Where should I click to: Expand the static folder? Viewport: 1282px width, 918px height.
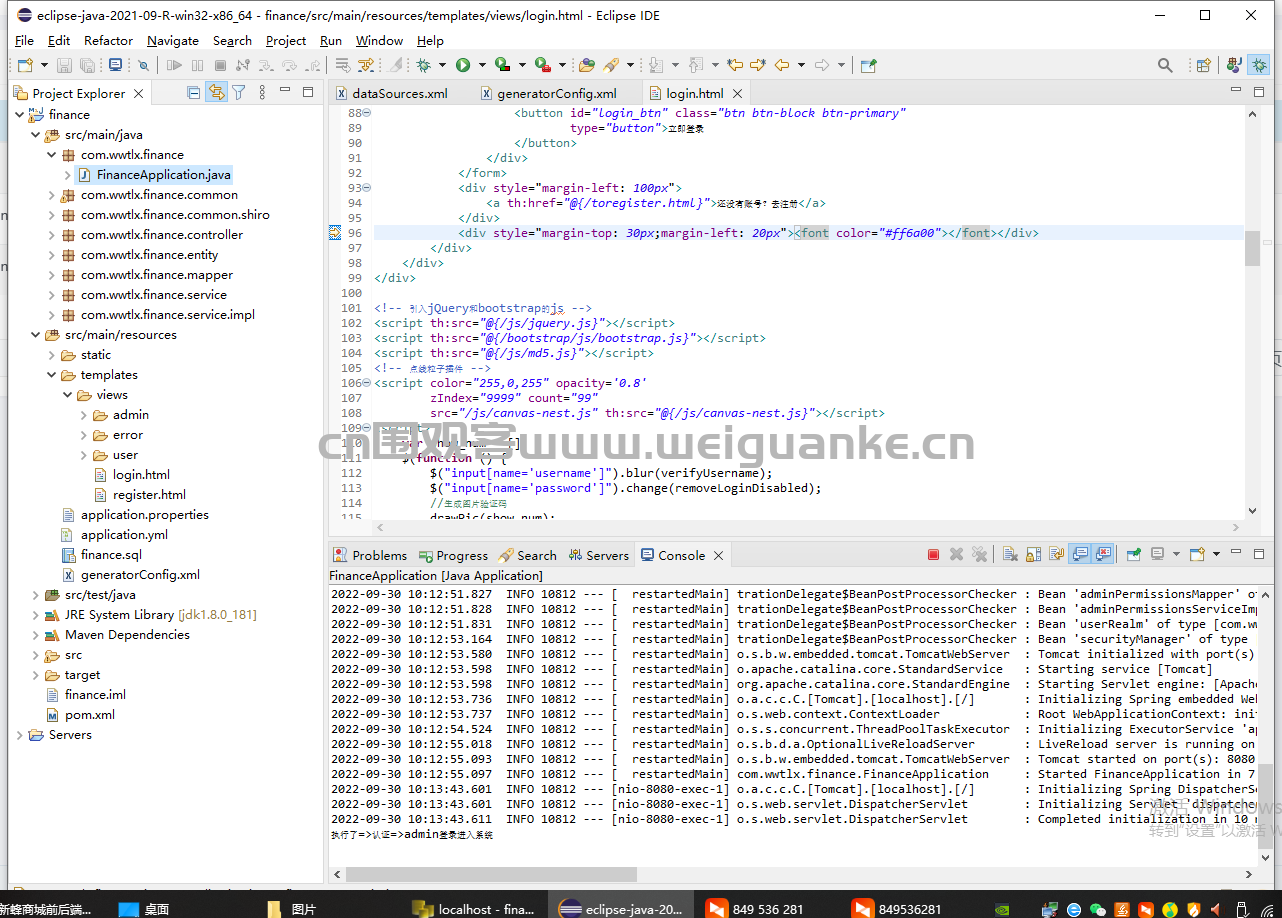pyautogui.click(x=51, y=355)
